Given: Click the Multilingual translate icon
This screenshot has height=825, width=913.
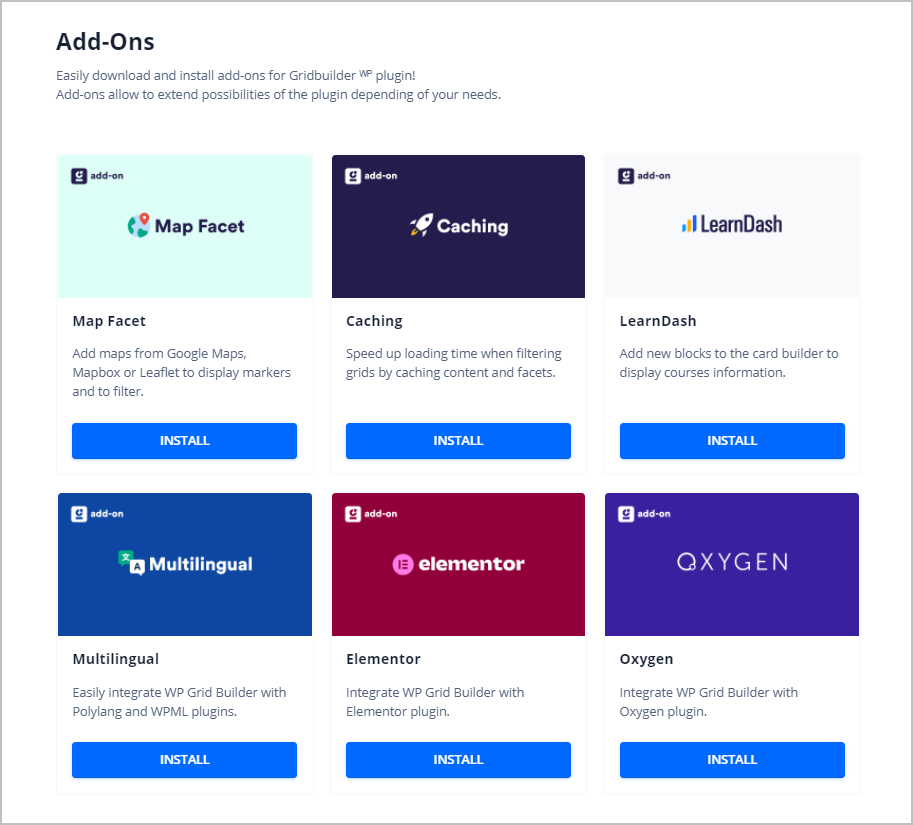Looking at the screenshot, I should 131,562.
